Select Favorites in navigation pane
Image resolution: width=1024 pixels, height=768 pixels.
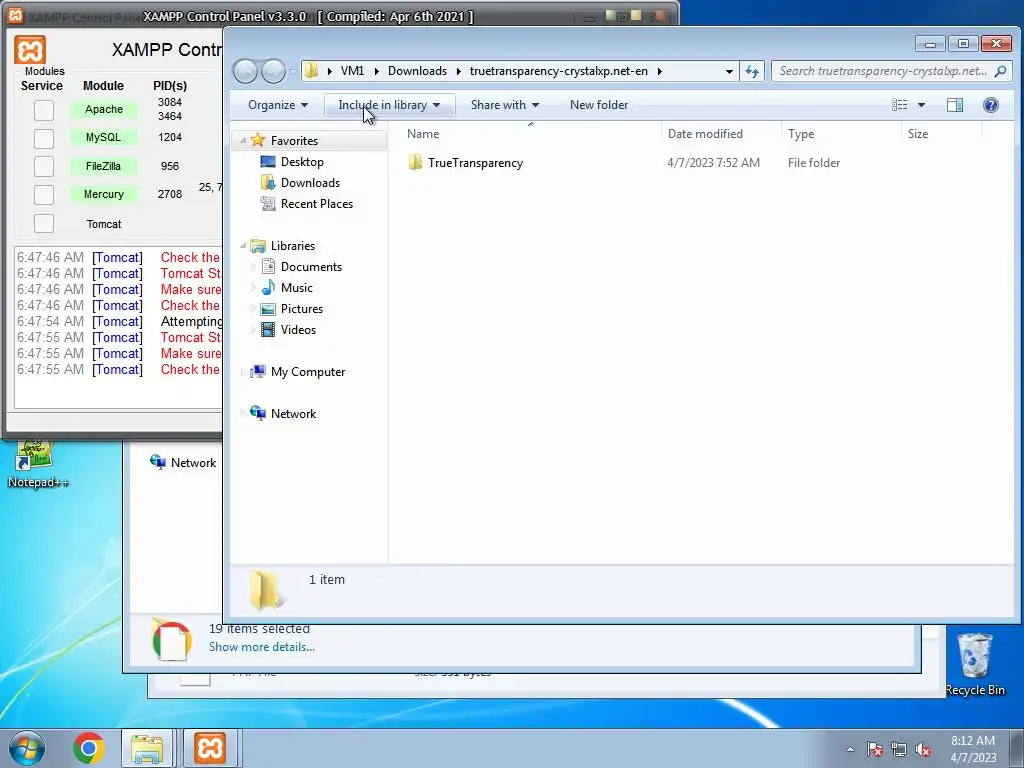294,140
